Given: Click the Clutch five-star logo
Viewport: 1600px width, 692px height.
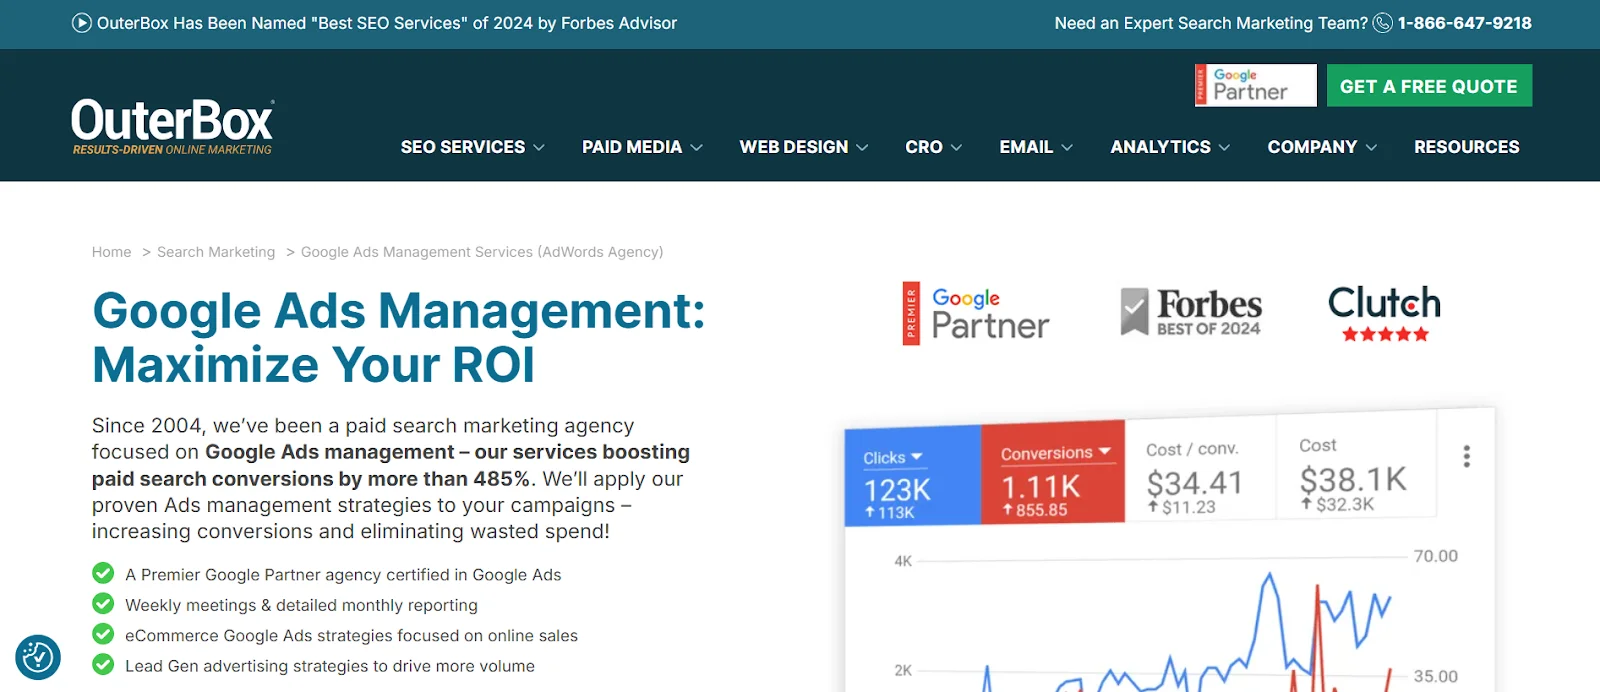Looking at the screenshot, I should click(x=1384, y=313).
